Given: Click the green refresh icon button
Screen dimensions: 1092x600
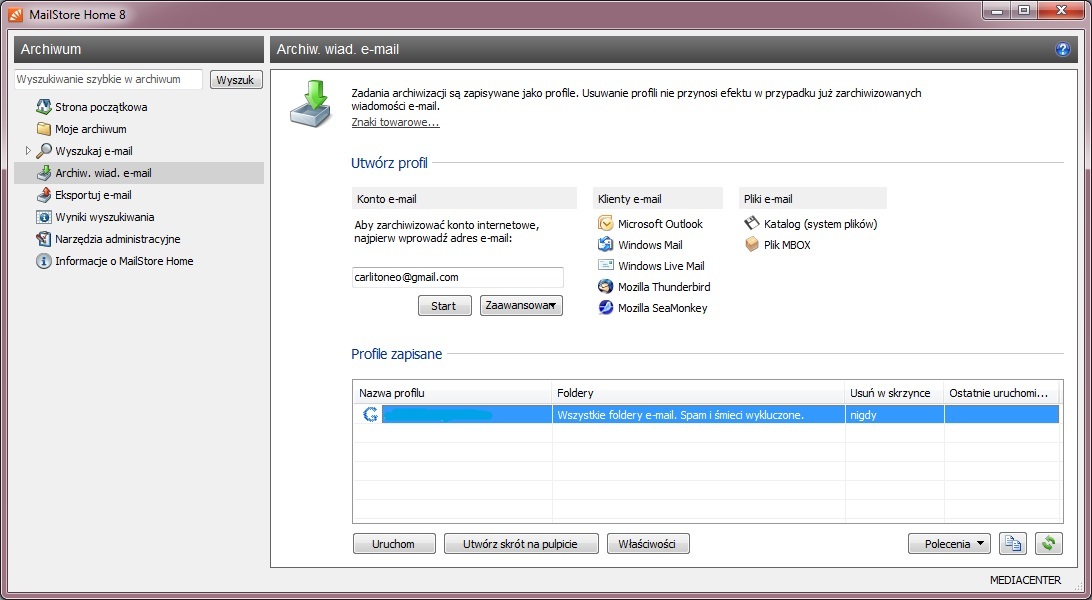Looking at the screenshot, I should (1049, 544).
